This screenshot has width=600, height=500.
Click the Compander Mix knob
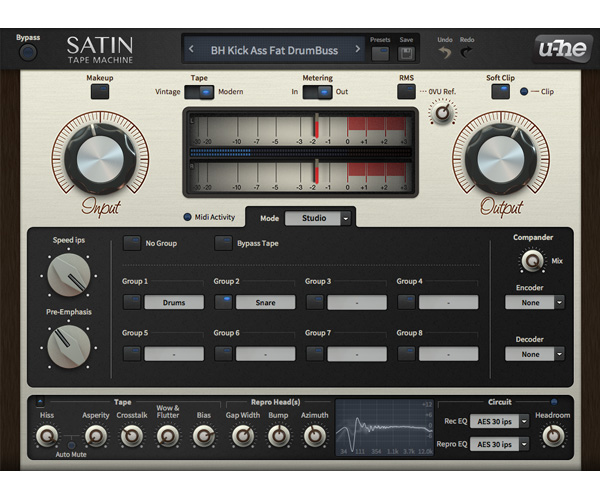coord(532,261)
